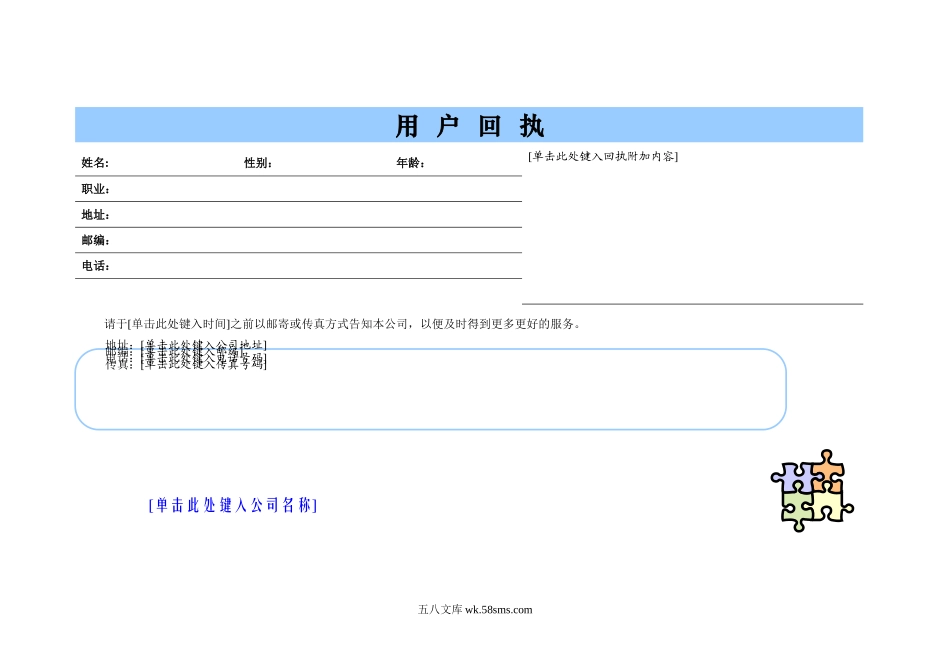Click the 性别: gender field label
The image size is (950, 672).
coord(258,163)
